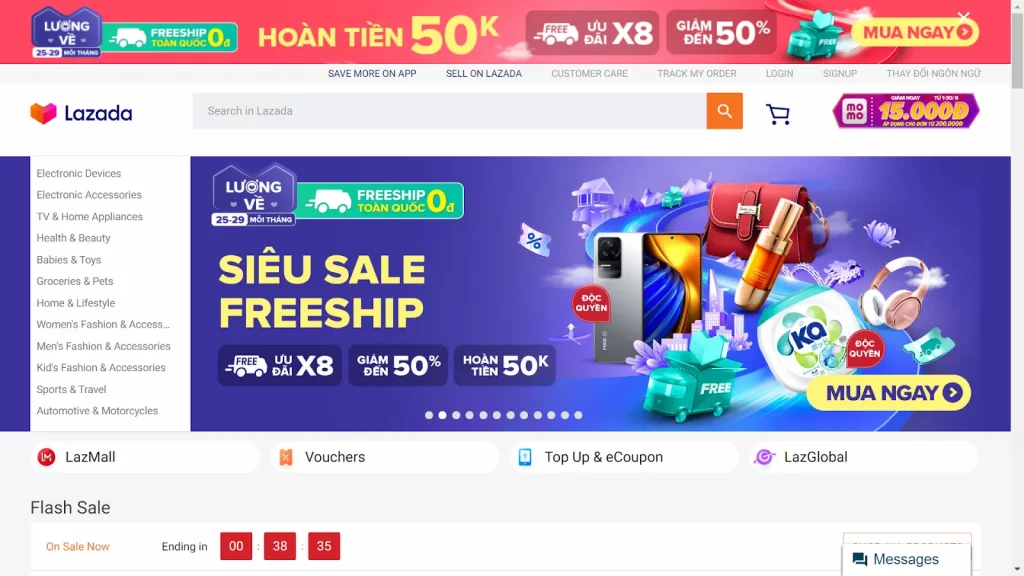The width and height of the screenshot is (1024, 576).
Task: Open Thay Đổi Ngôn Ngữ language dropdown
Action: pyautogui.click(x=933, y=74)
